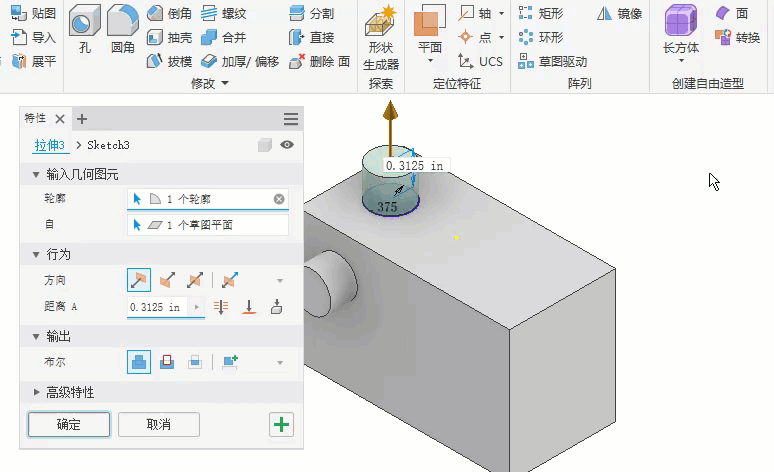Select the asymmetric extrude direction
Image resolution: width=774 pixels, height=472 pixels.
coord(230,280)
